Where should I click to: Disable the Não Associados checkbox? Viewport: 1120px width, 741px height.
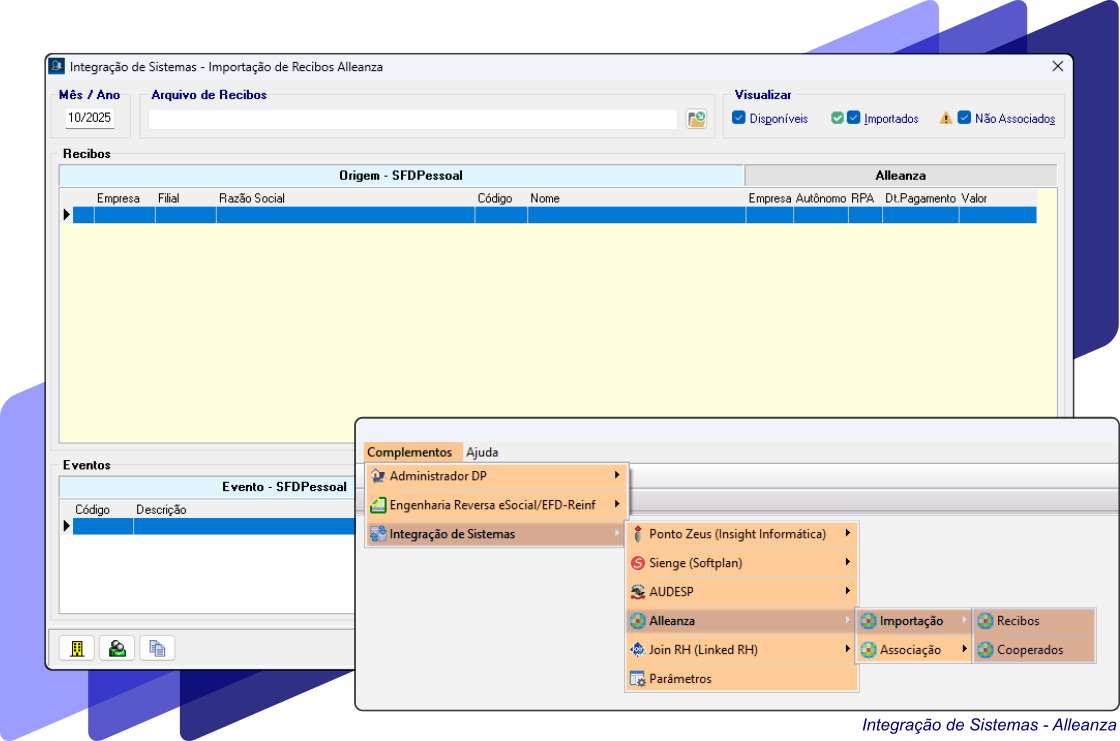click(x=964, y=118)
